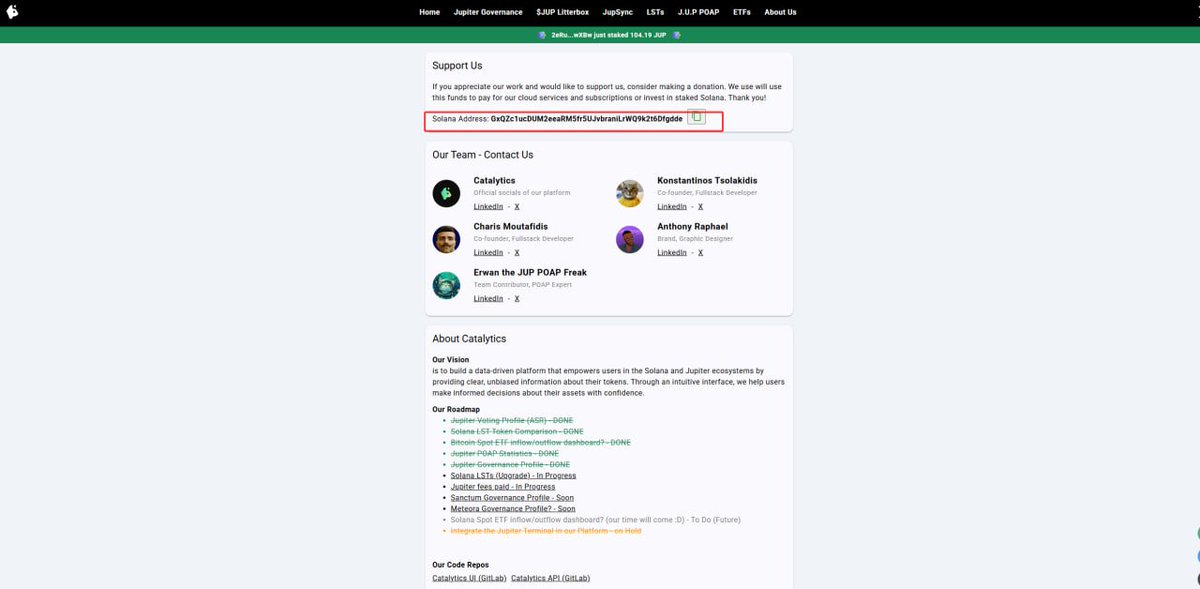Viewport: 1200px width, 589px height.
Task: Open Solana LSTs (Upgrade) - In Progress link
Action: [513, 475]
